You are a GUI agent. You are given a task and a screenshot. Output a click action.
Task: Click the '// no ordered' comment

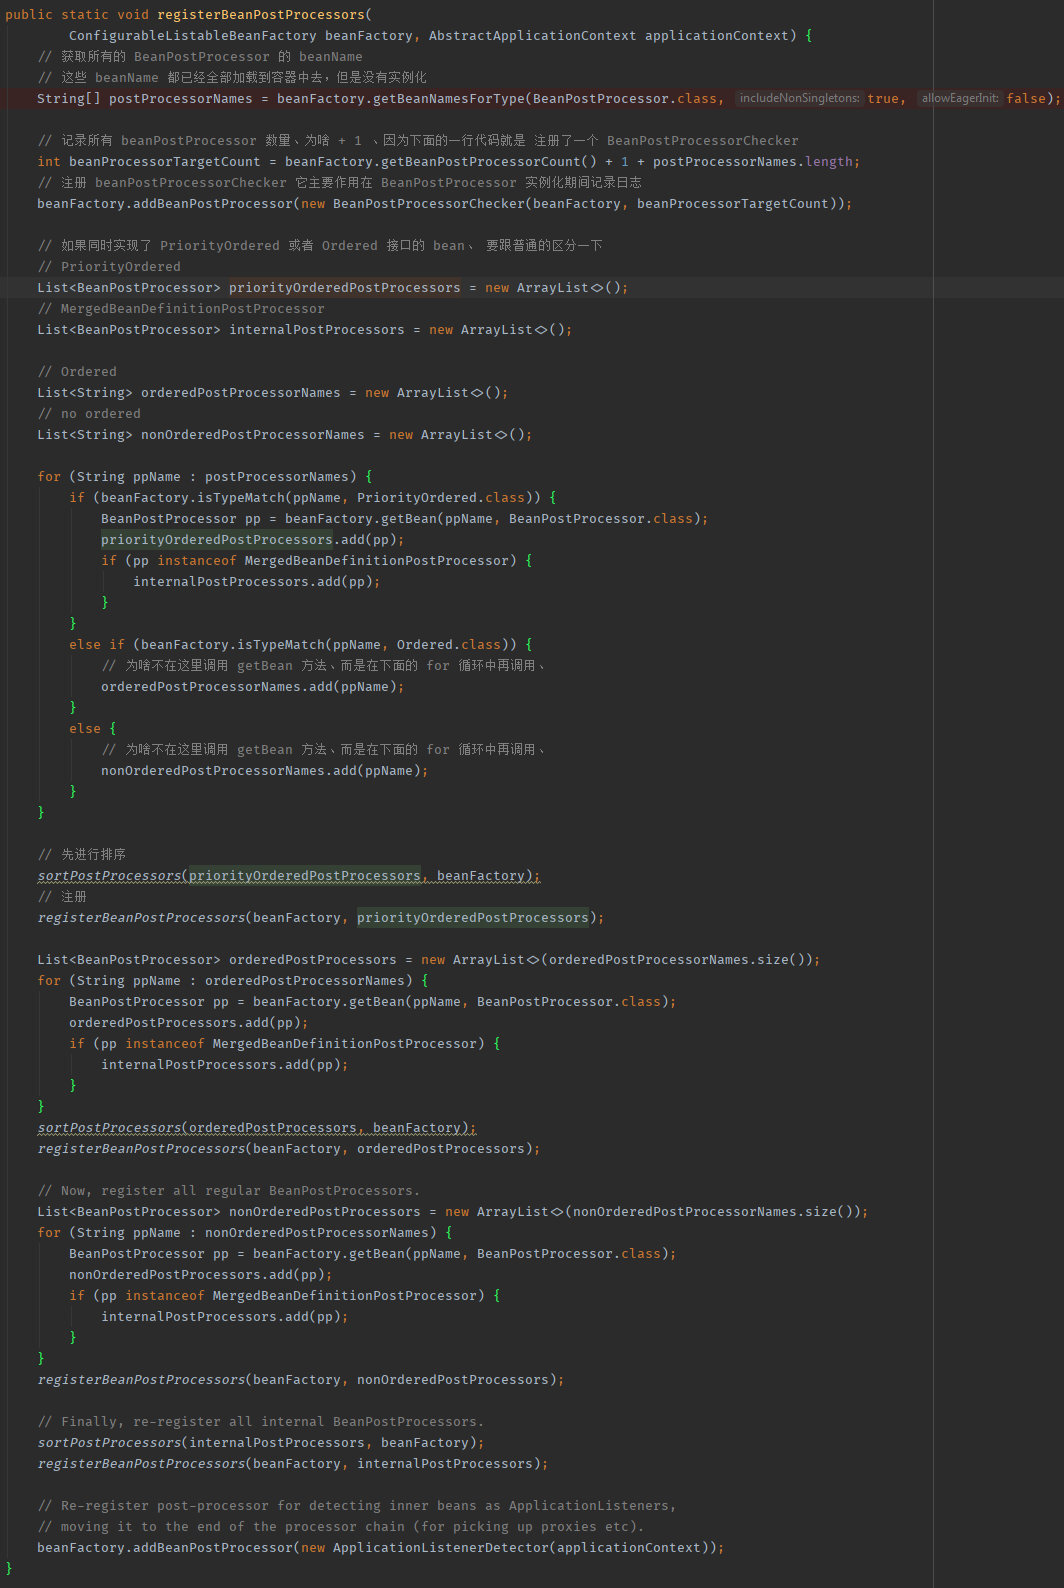(x=89, y=413)
